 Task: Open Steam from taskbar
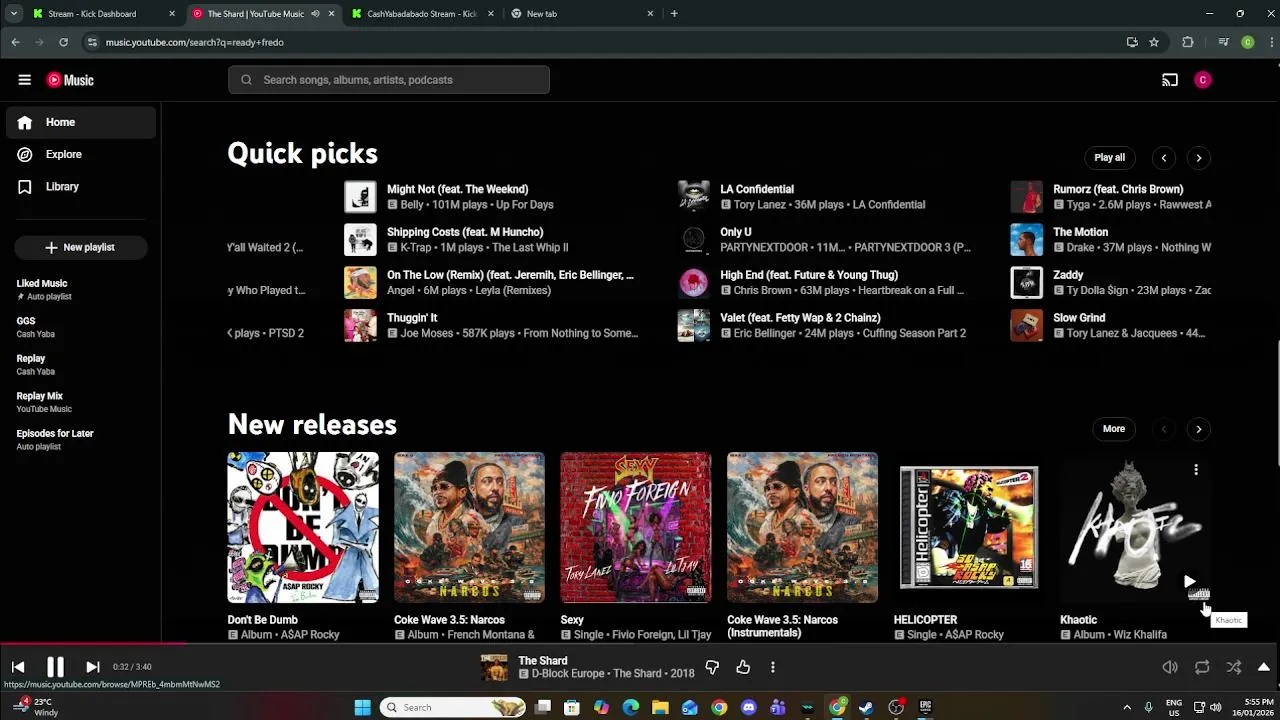[867, 708]
